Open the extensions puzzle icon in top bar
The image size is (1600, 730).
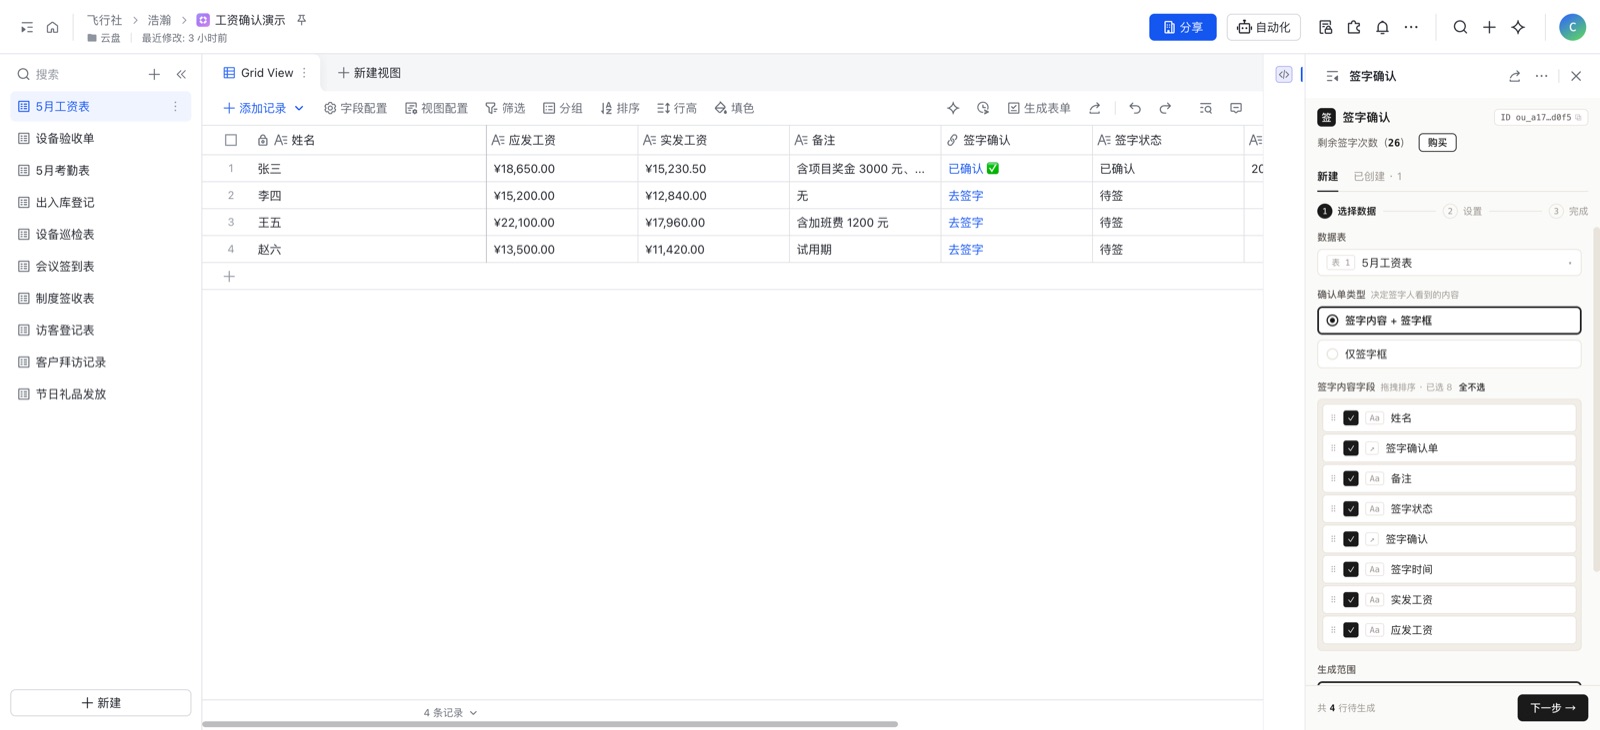(x=1354, y=27)
